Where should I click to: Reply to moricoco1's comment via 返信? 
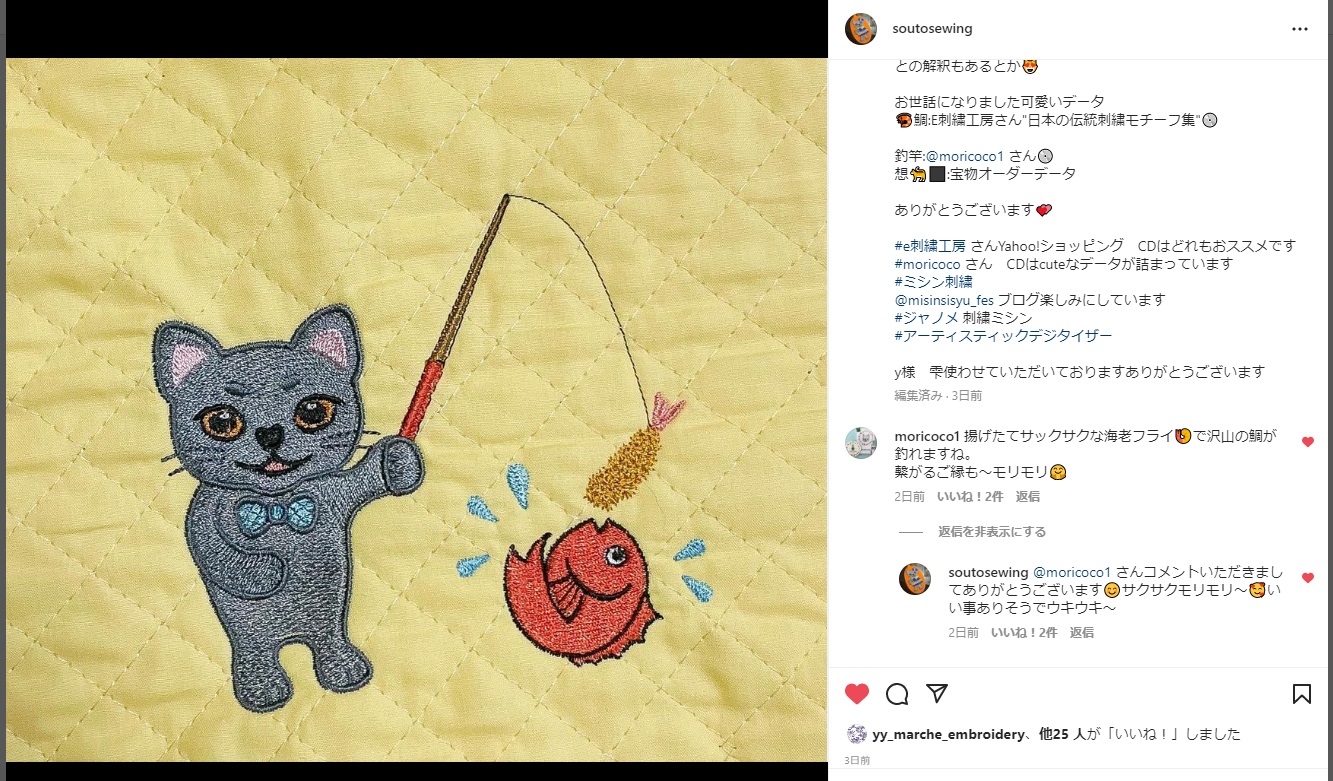pos(1028,496)
